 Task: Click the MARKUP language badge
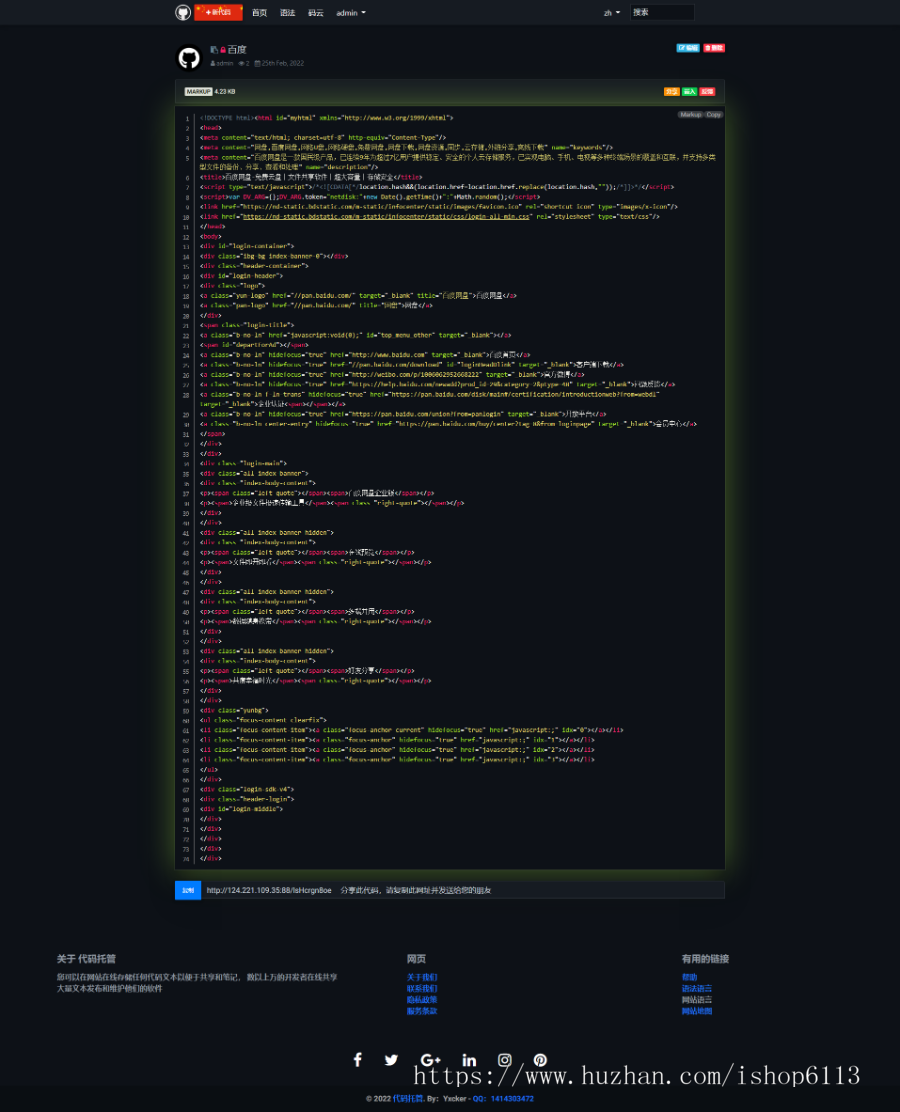[x=198, y=91]
